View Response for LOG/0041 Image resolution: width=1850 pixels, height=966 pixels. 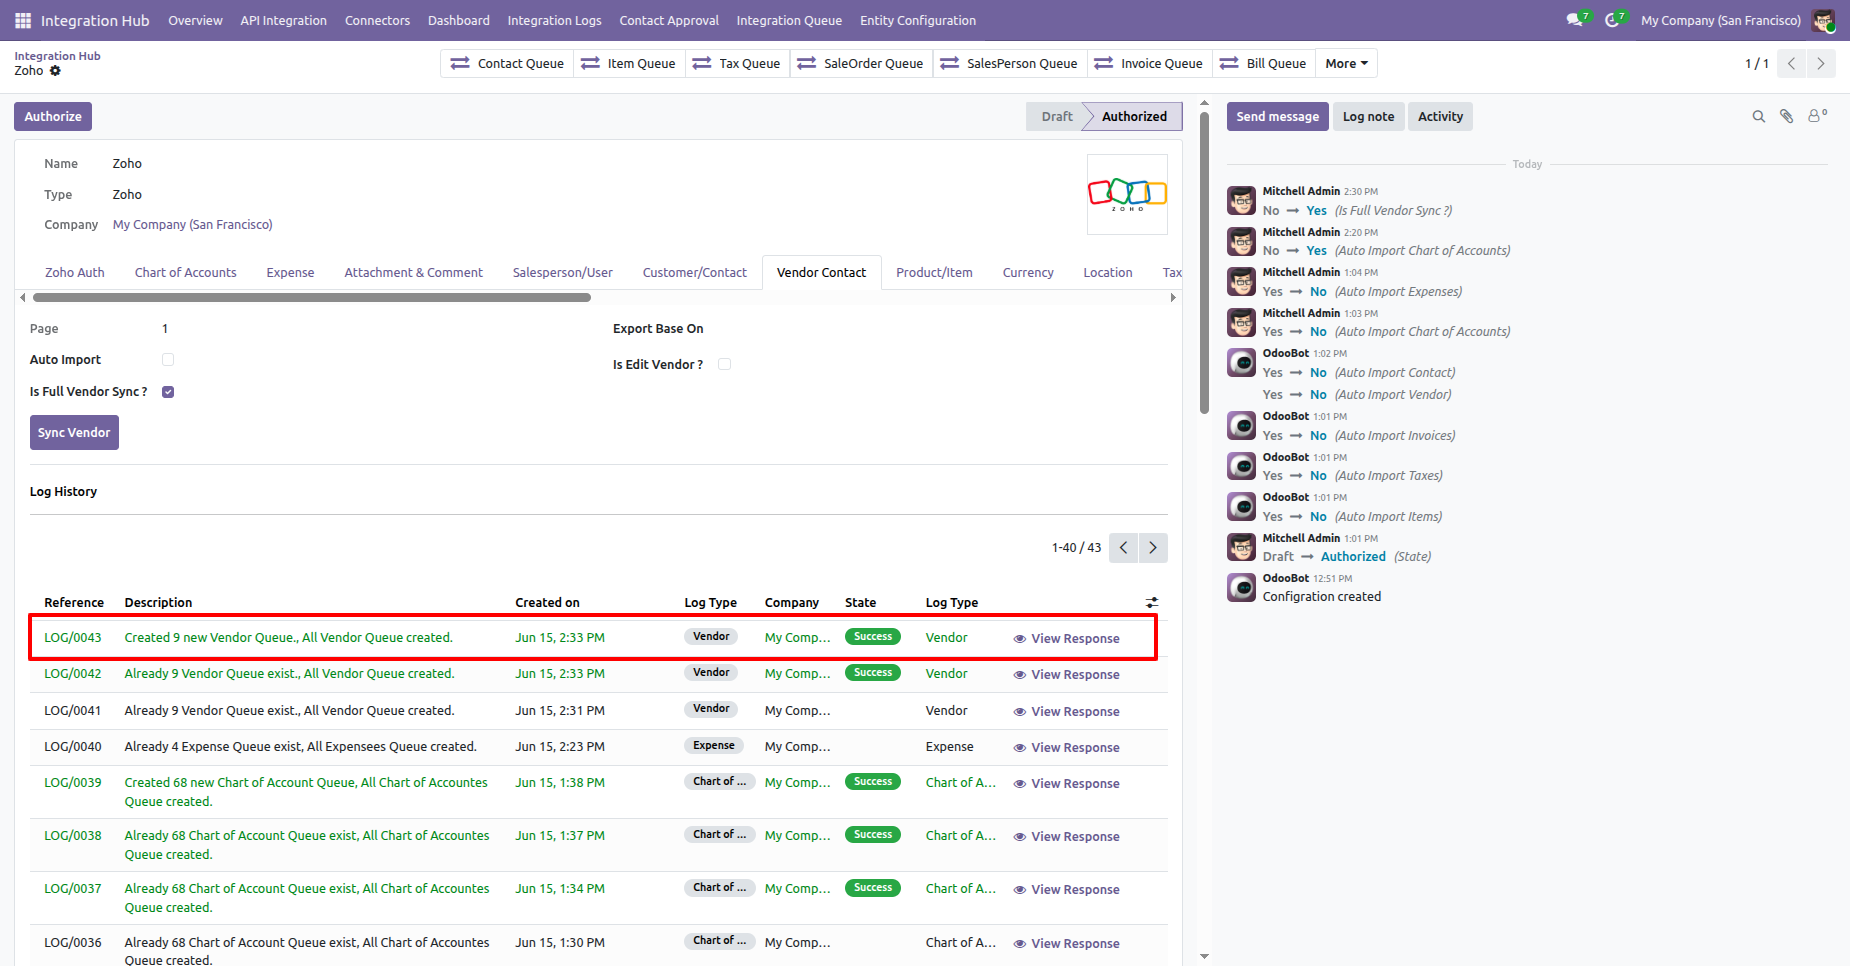[x=1067, y=712]
